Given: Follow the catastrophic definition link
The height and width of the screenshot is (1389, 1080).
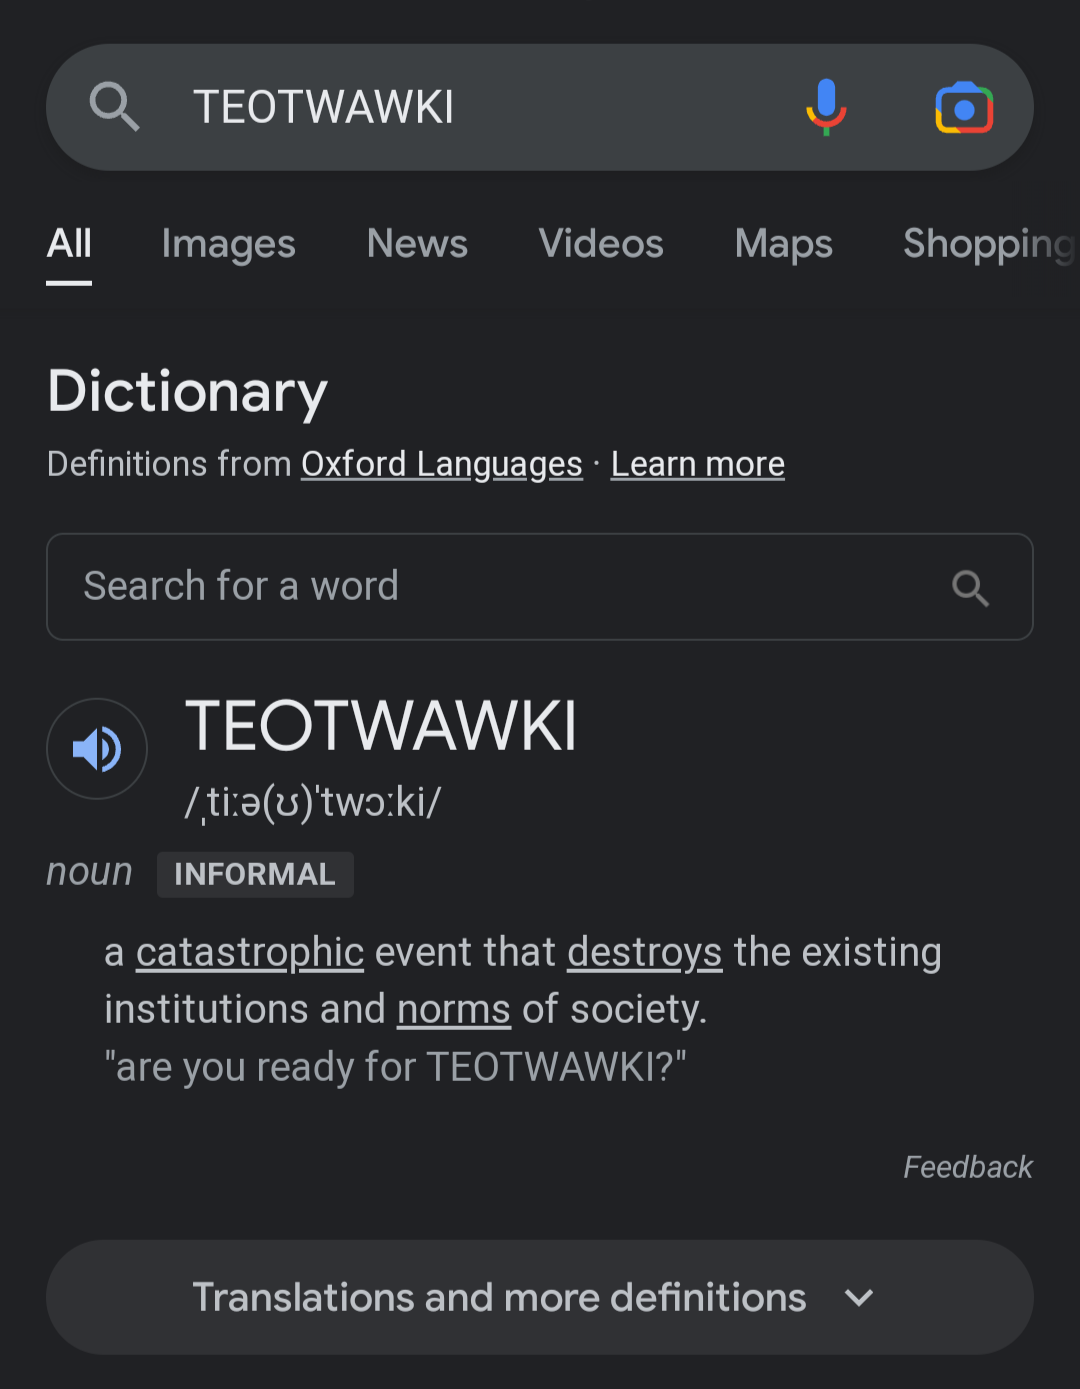Looking at the screenshot, I should 250,952.
